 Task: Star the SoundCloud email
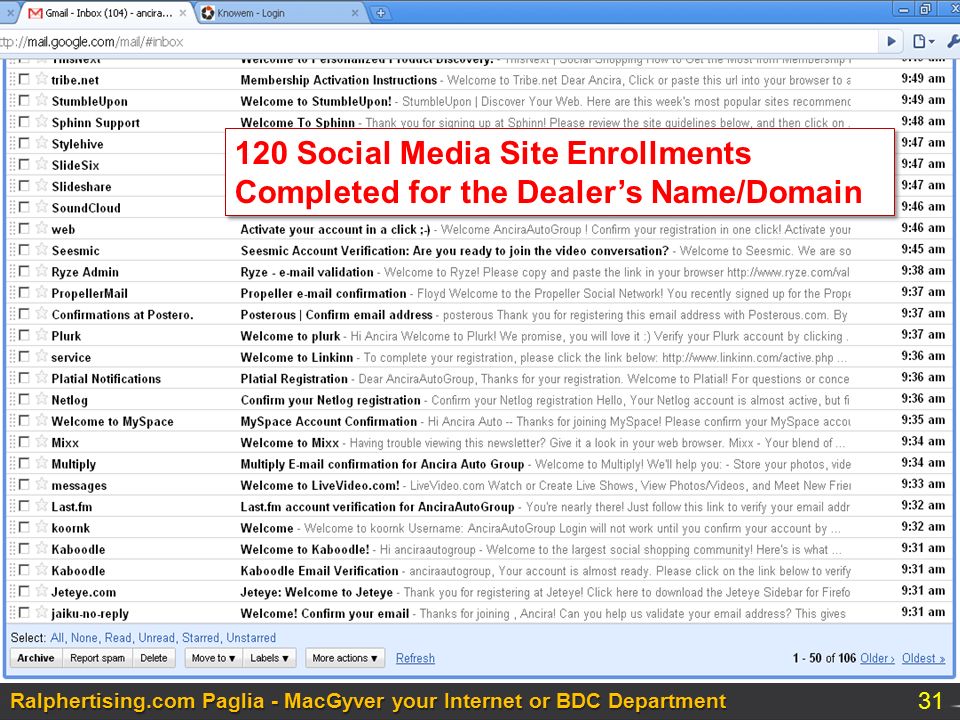pyautogui.click(x=42, y=206)
